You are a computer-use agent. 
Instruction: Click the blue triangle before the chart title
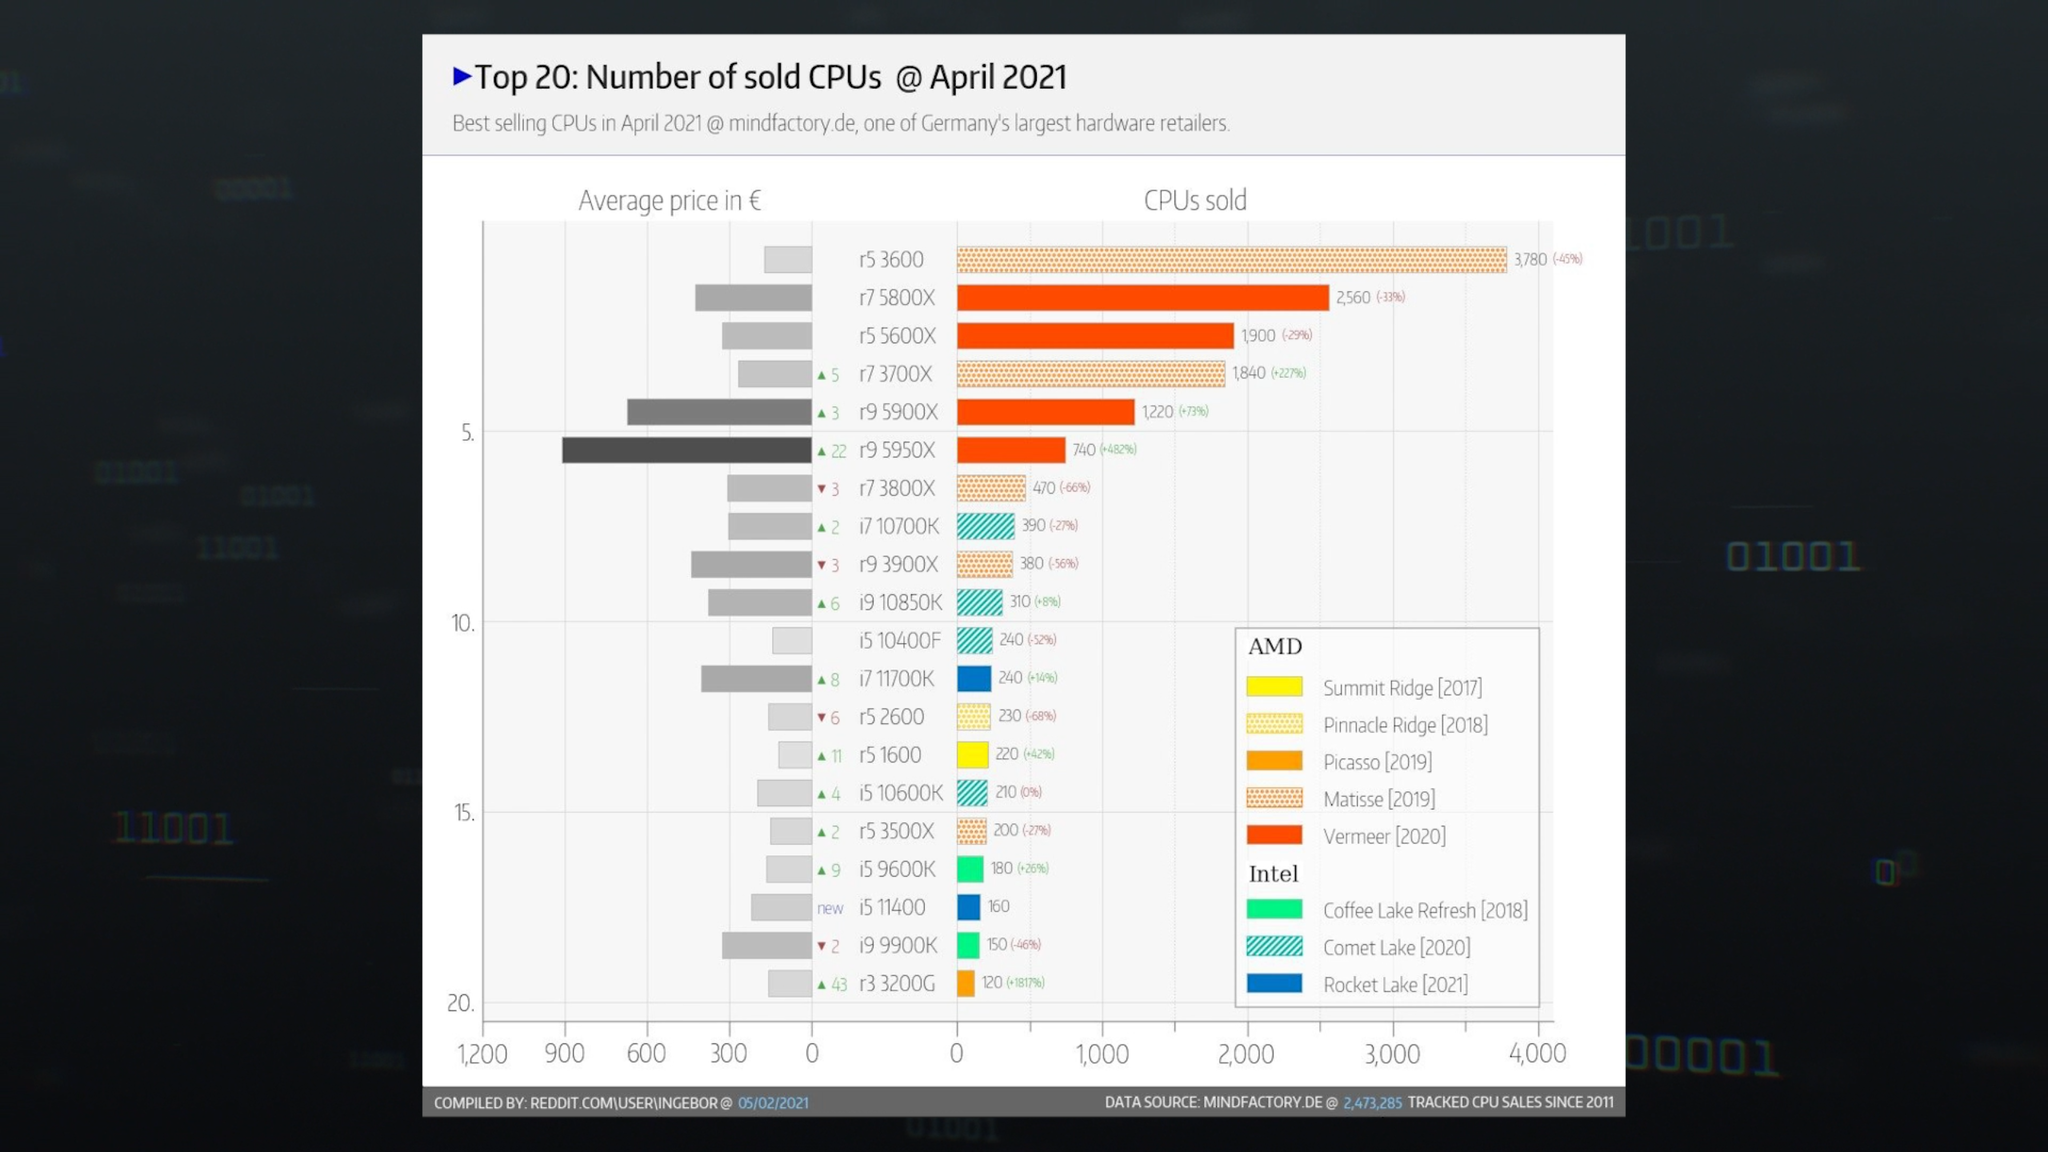[x=462, y=76]
